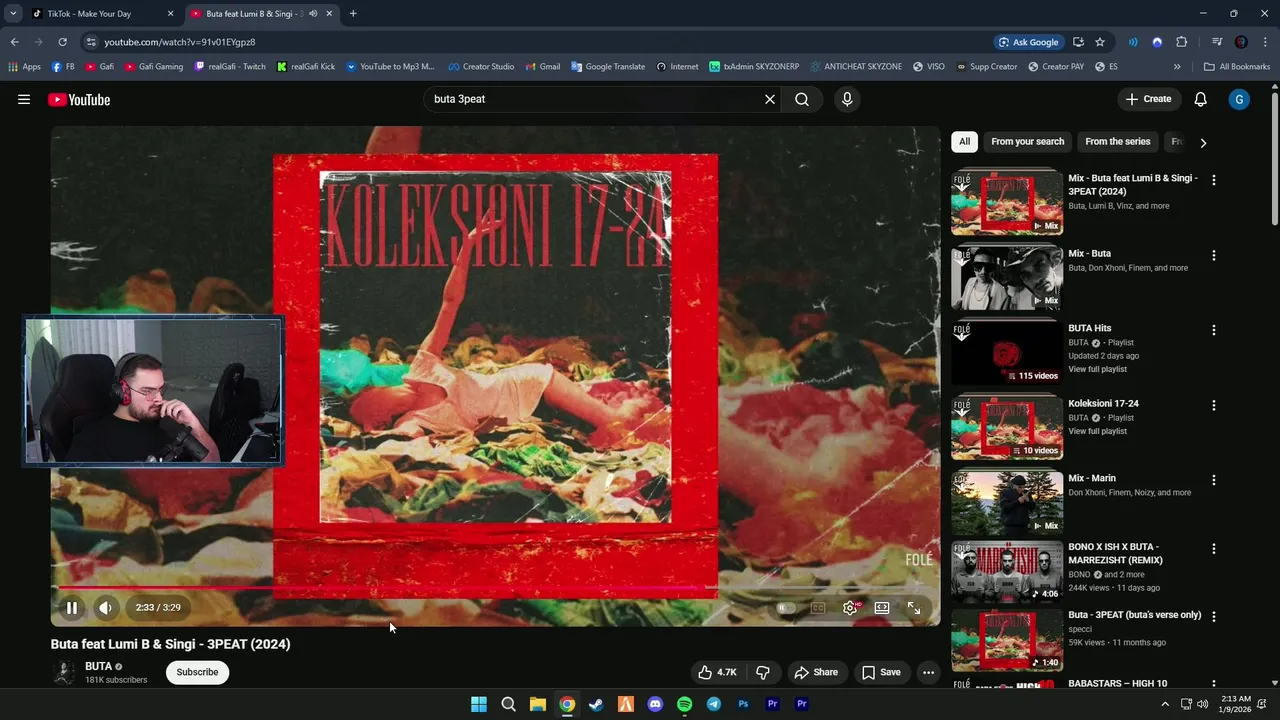Open options for Mix - Marin
The image size is (1280, 720).
click(1214, 480)
